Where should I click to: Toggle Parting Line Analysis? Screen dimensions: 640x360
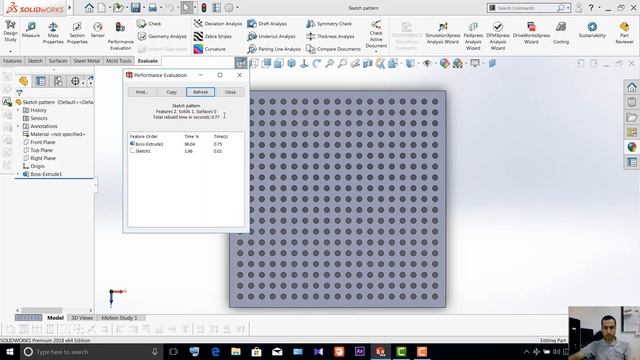[274, 49]
